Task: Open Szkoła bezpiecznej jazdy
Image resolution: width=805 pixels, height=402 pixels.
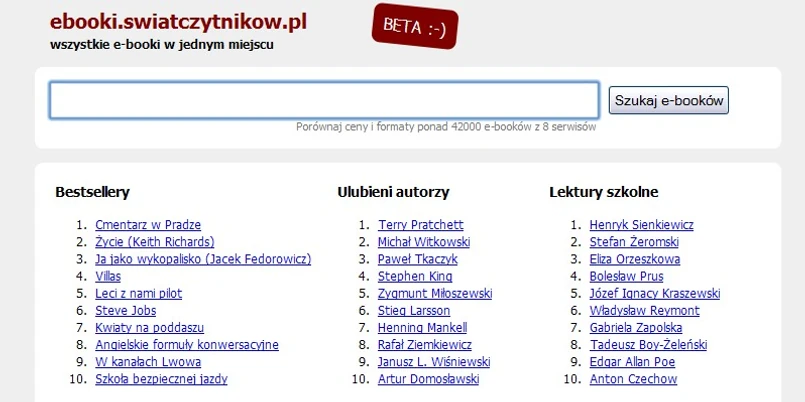Action: pyautogui.click(x=161, y=379)
